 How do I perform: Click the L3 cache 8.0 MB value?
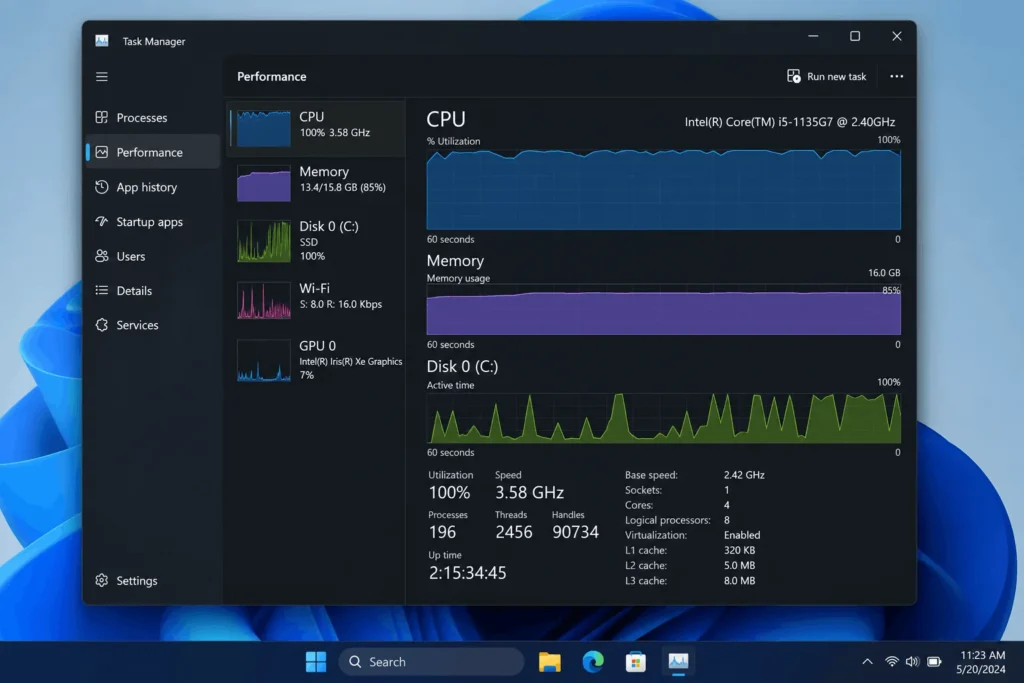[x=739, y=580]
